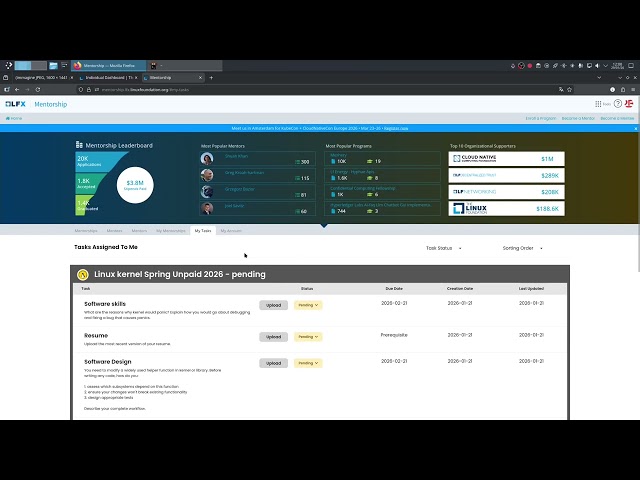Viewport: 640px width, 480px height.
Task: Open the Task Status dropdown
Action: [444, 248]
